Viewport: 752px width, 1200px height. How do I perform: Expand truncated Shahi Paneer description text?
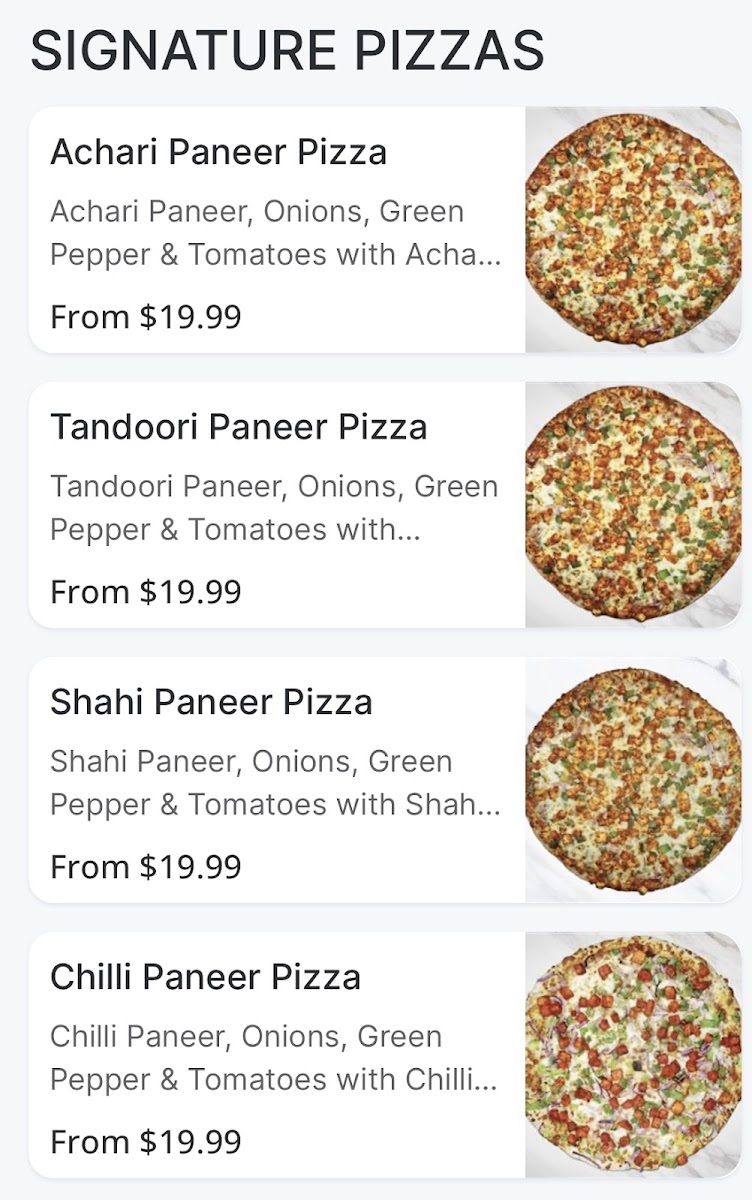pos(275,783)
